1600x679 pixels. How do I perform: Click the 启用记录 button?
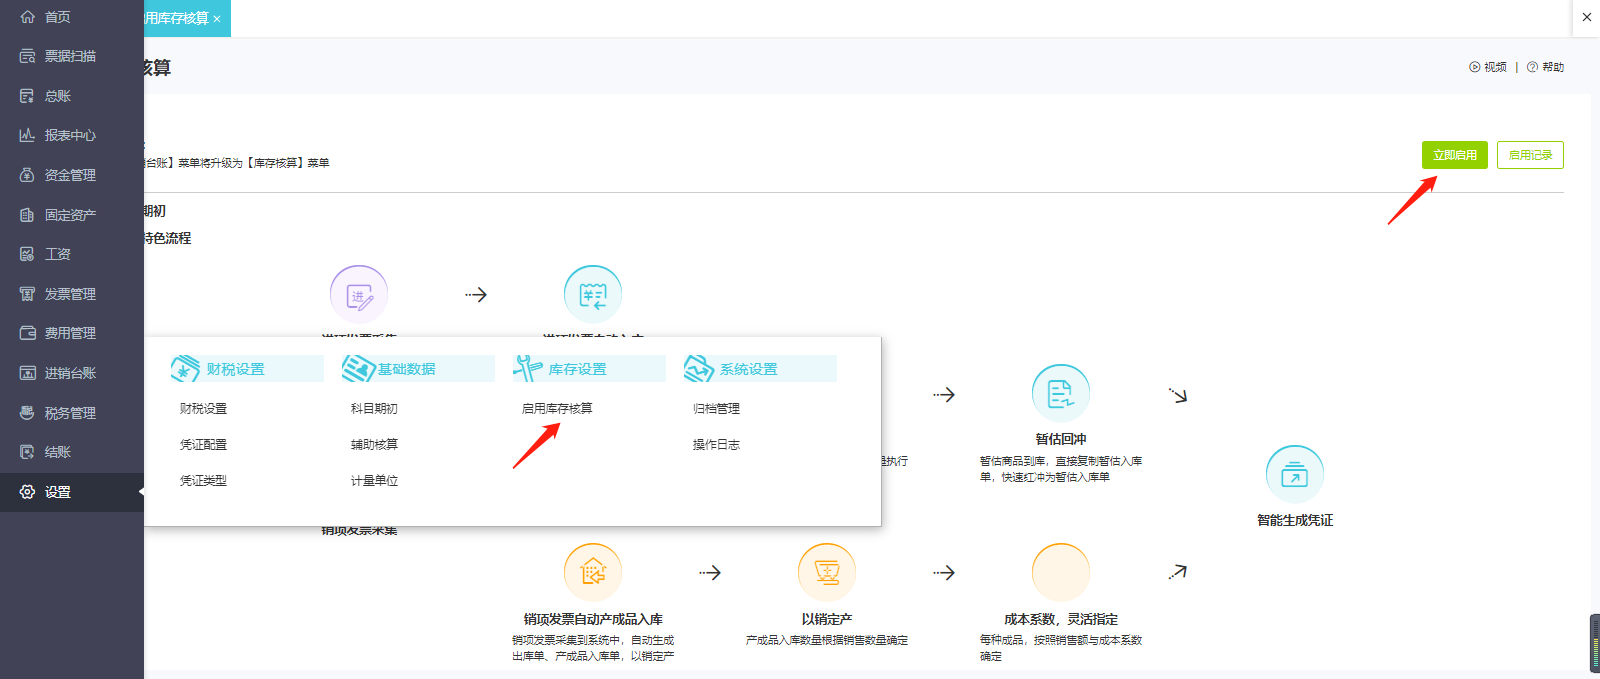pyautogui.click(x=1530, y=155)
